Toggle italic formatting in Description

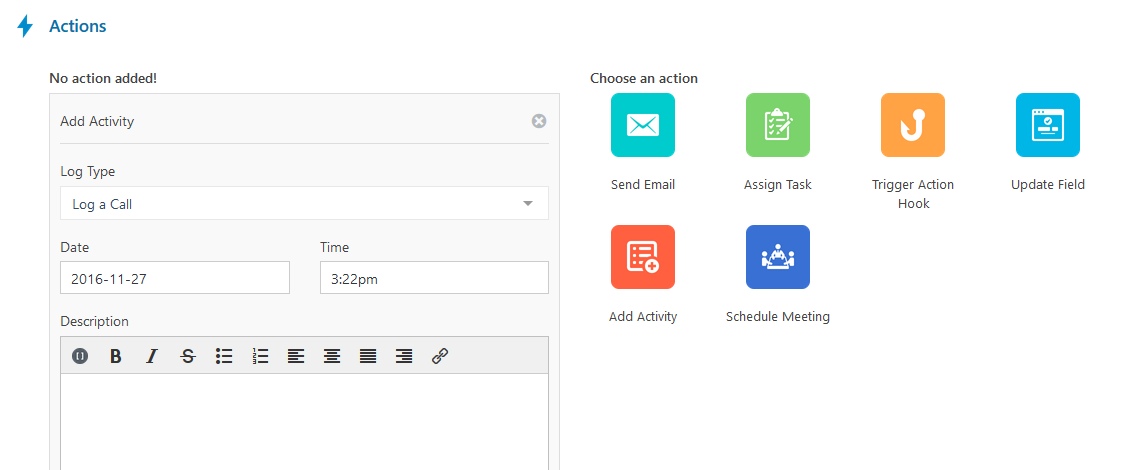pyautogui.click(x=151, y=356)
